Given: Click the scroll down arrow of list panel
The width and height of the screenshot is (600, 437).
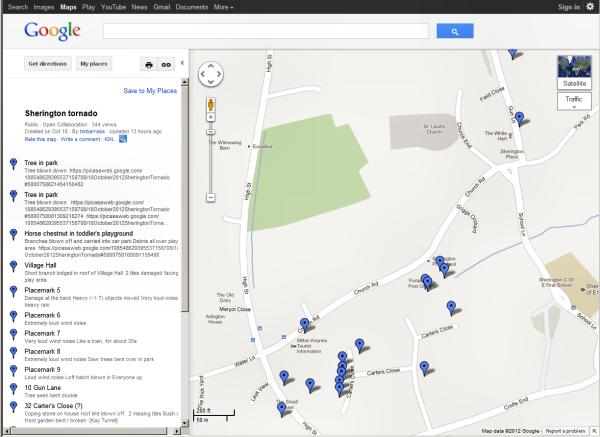Looking at the screenshot, I should [x=185, y=423].
